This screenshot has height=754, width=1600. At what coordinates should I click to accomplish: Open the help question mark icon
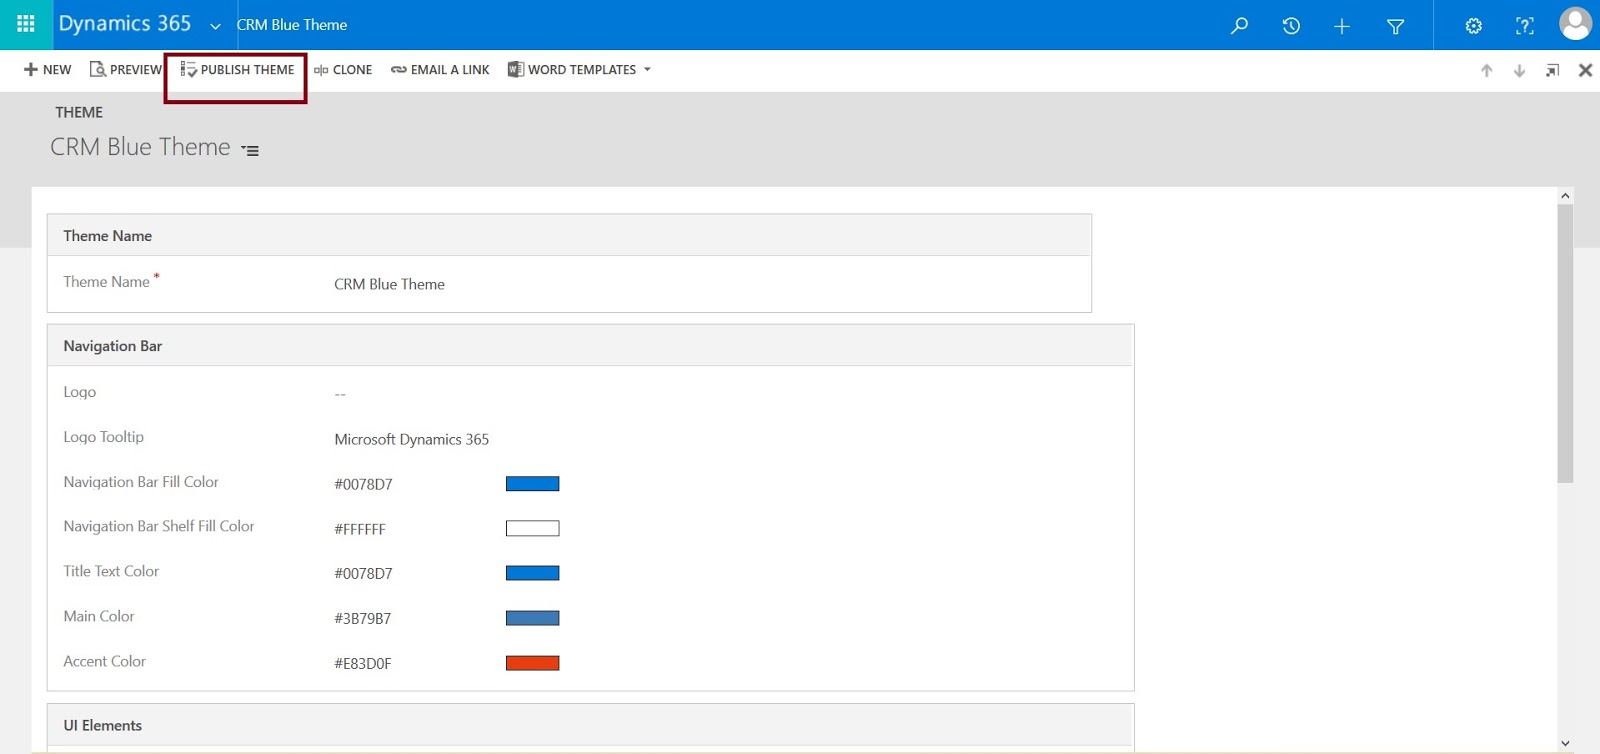1524,26
